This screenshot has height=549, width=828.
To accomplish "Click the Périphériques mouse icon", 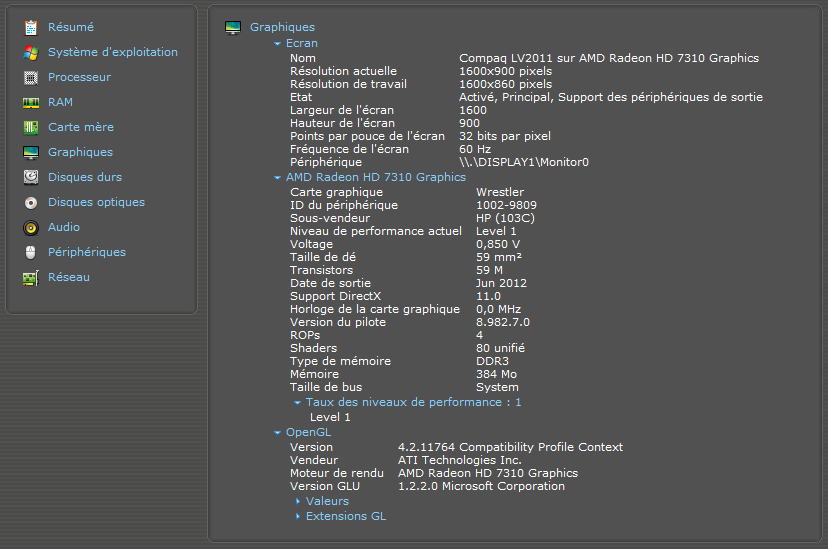I will pyautogui.click(x=31, y=252).
